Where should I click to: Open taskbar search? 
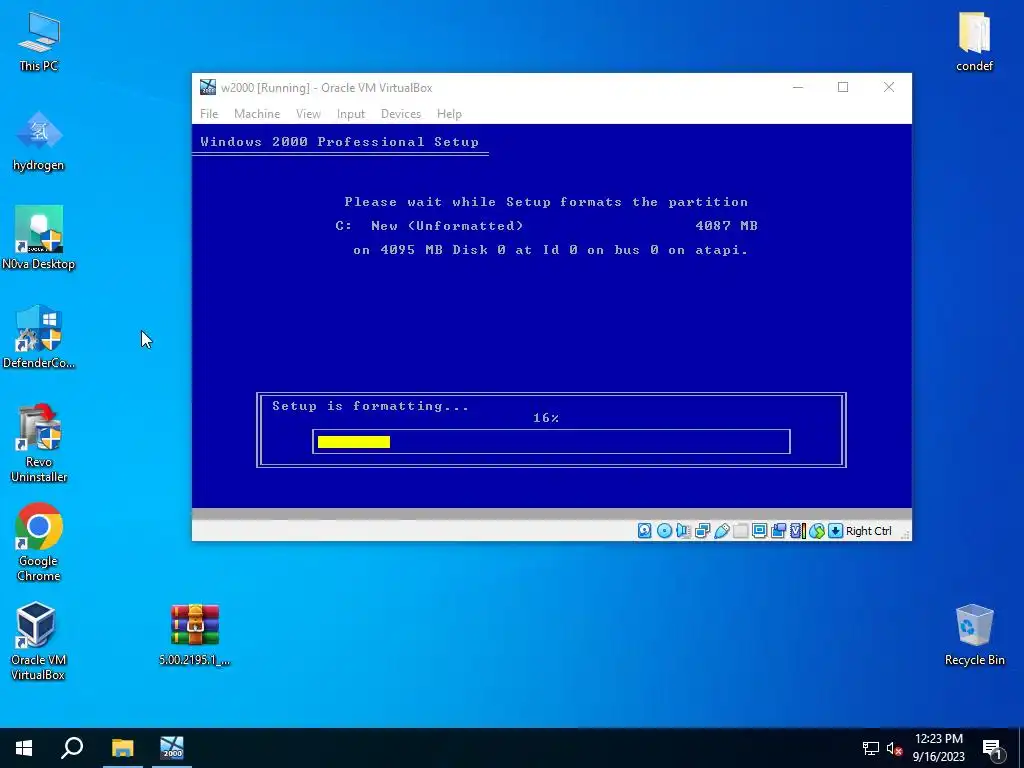[x=72, y=748]
